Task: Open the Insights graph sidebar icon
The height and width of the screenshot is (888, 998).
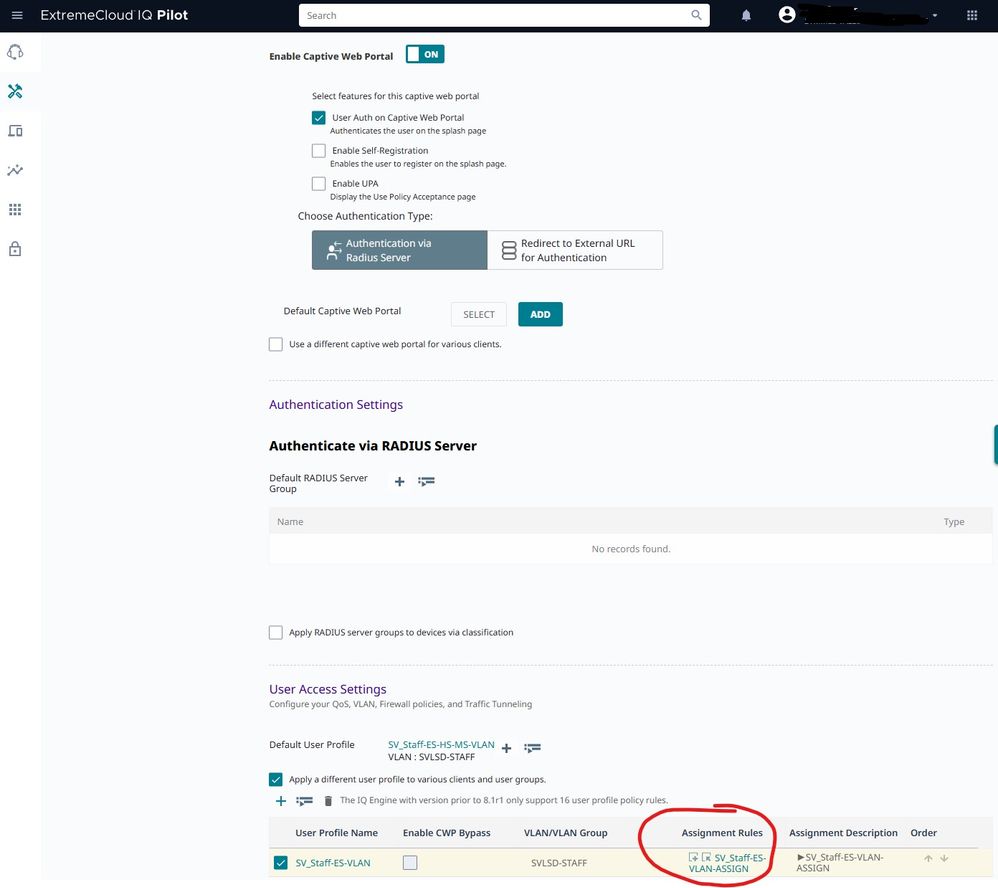Action: (x=15, y=170)
